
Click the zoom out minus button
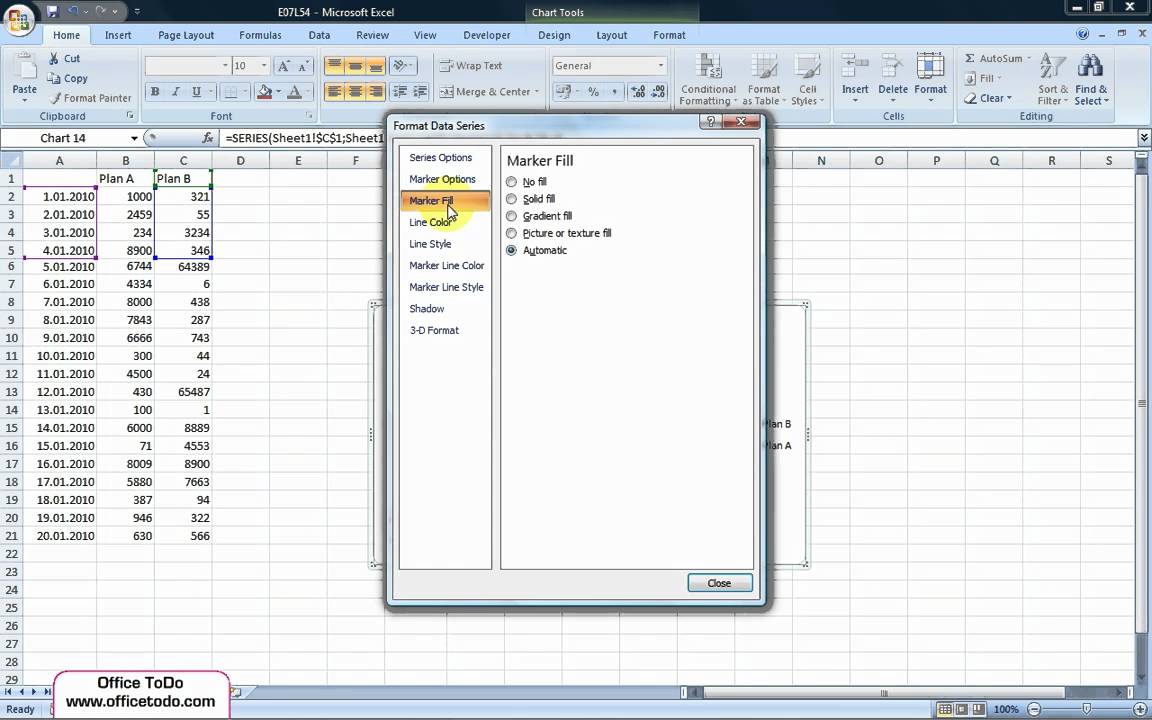click(1034, 709)
